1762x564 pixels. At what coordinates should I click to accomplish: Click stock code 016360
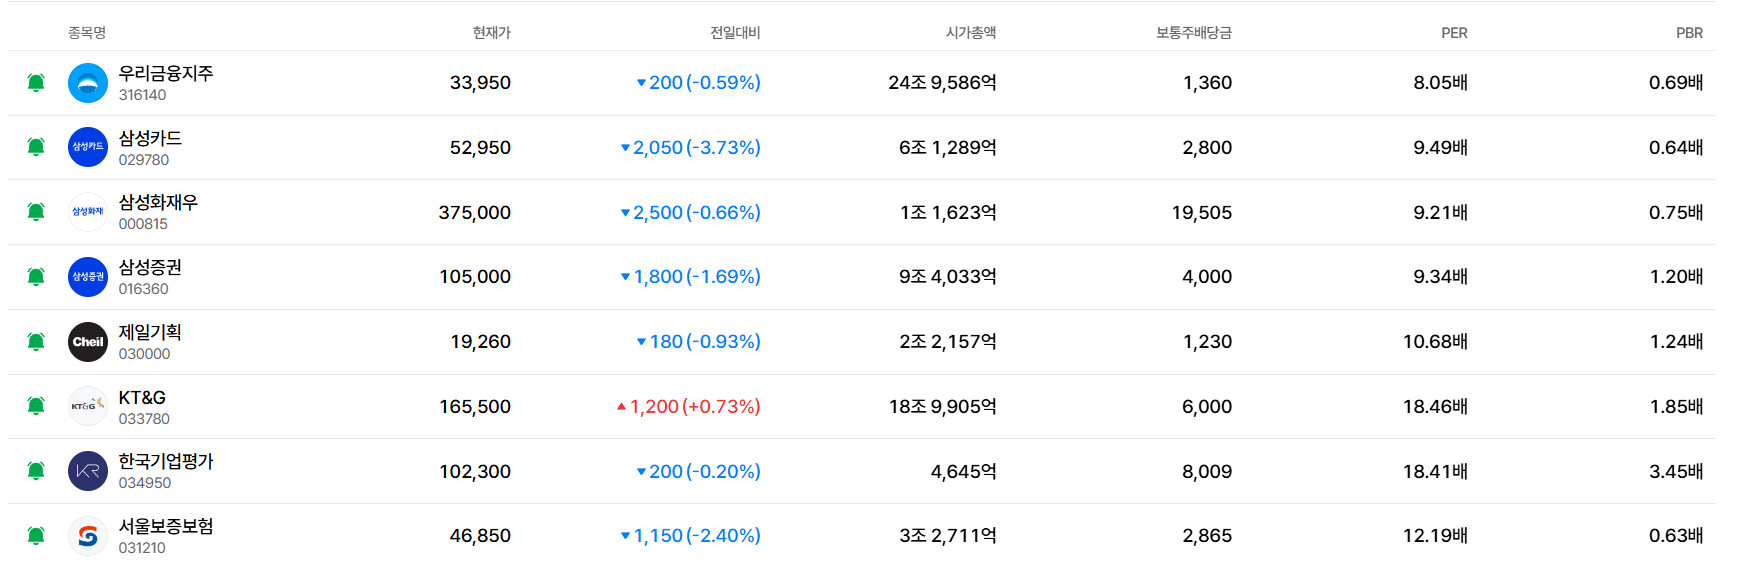[x=144, y=289]
